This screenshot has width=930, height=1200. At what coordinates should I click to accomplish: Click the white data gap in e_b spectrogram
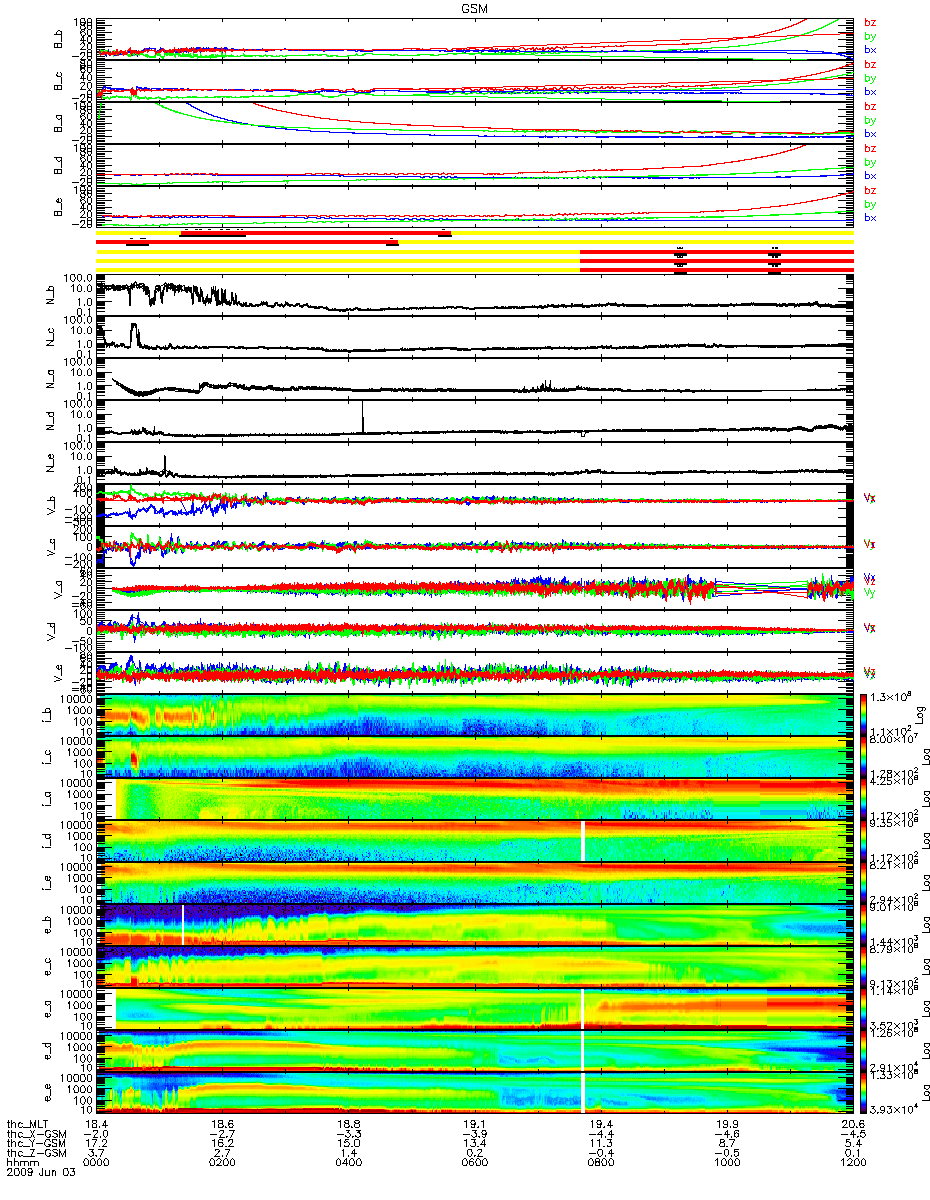pos(183,923)
